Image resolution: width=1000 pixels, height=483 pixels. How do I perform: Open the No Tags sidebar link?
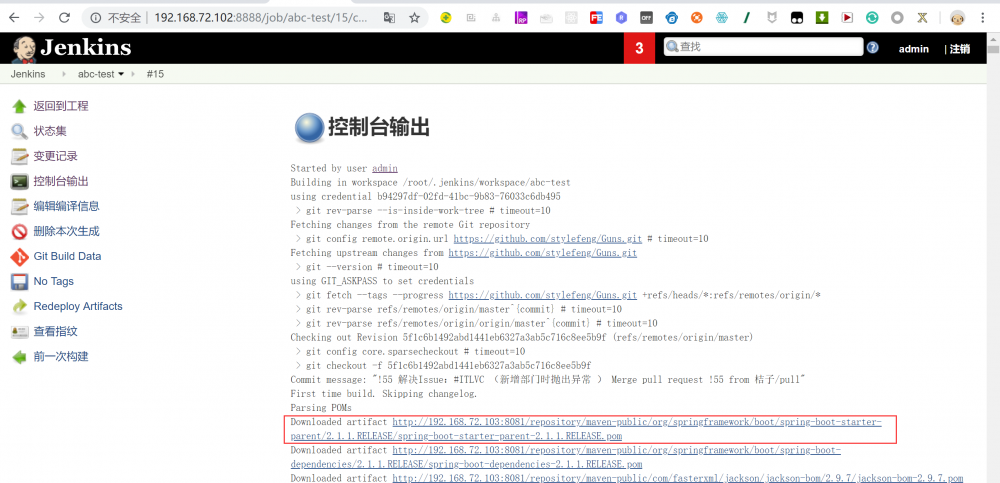pyautogui.click(x=54, y=281)
